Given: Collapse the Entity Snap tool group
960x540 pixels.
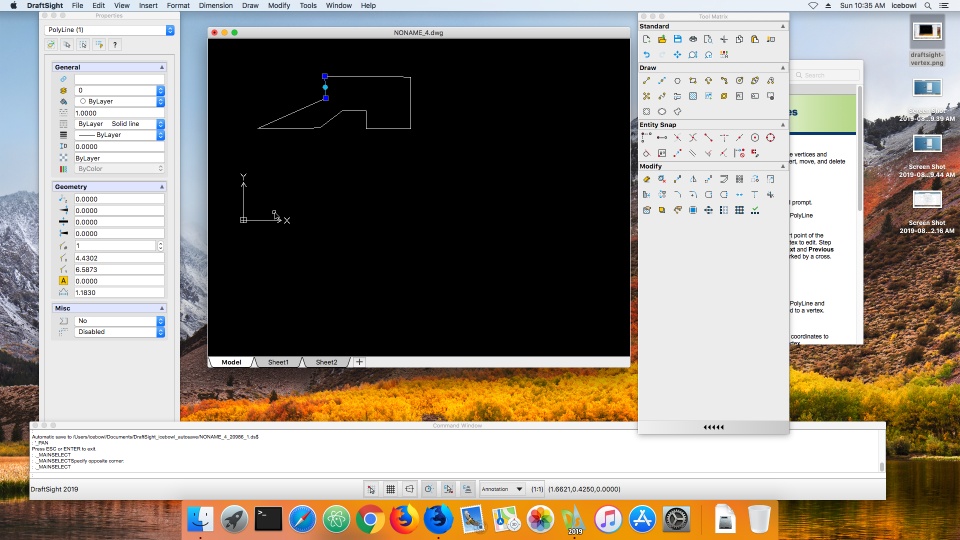Looking at the screenshot, I should 782,124.
